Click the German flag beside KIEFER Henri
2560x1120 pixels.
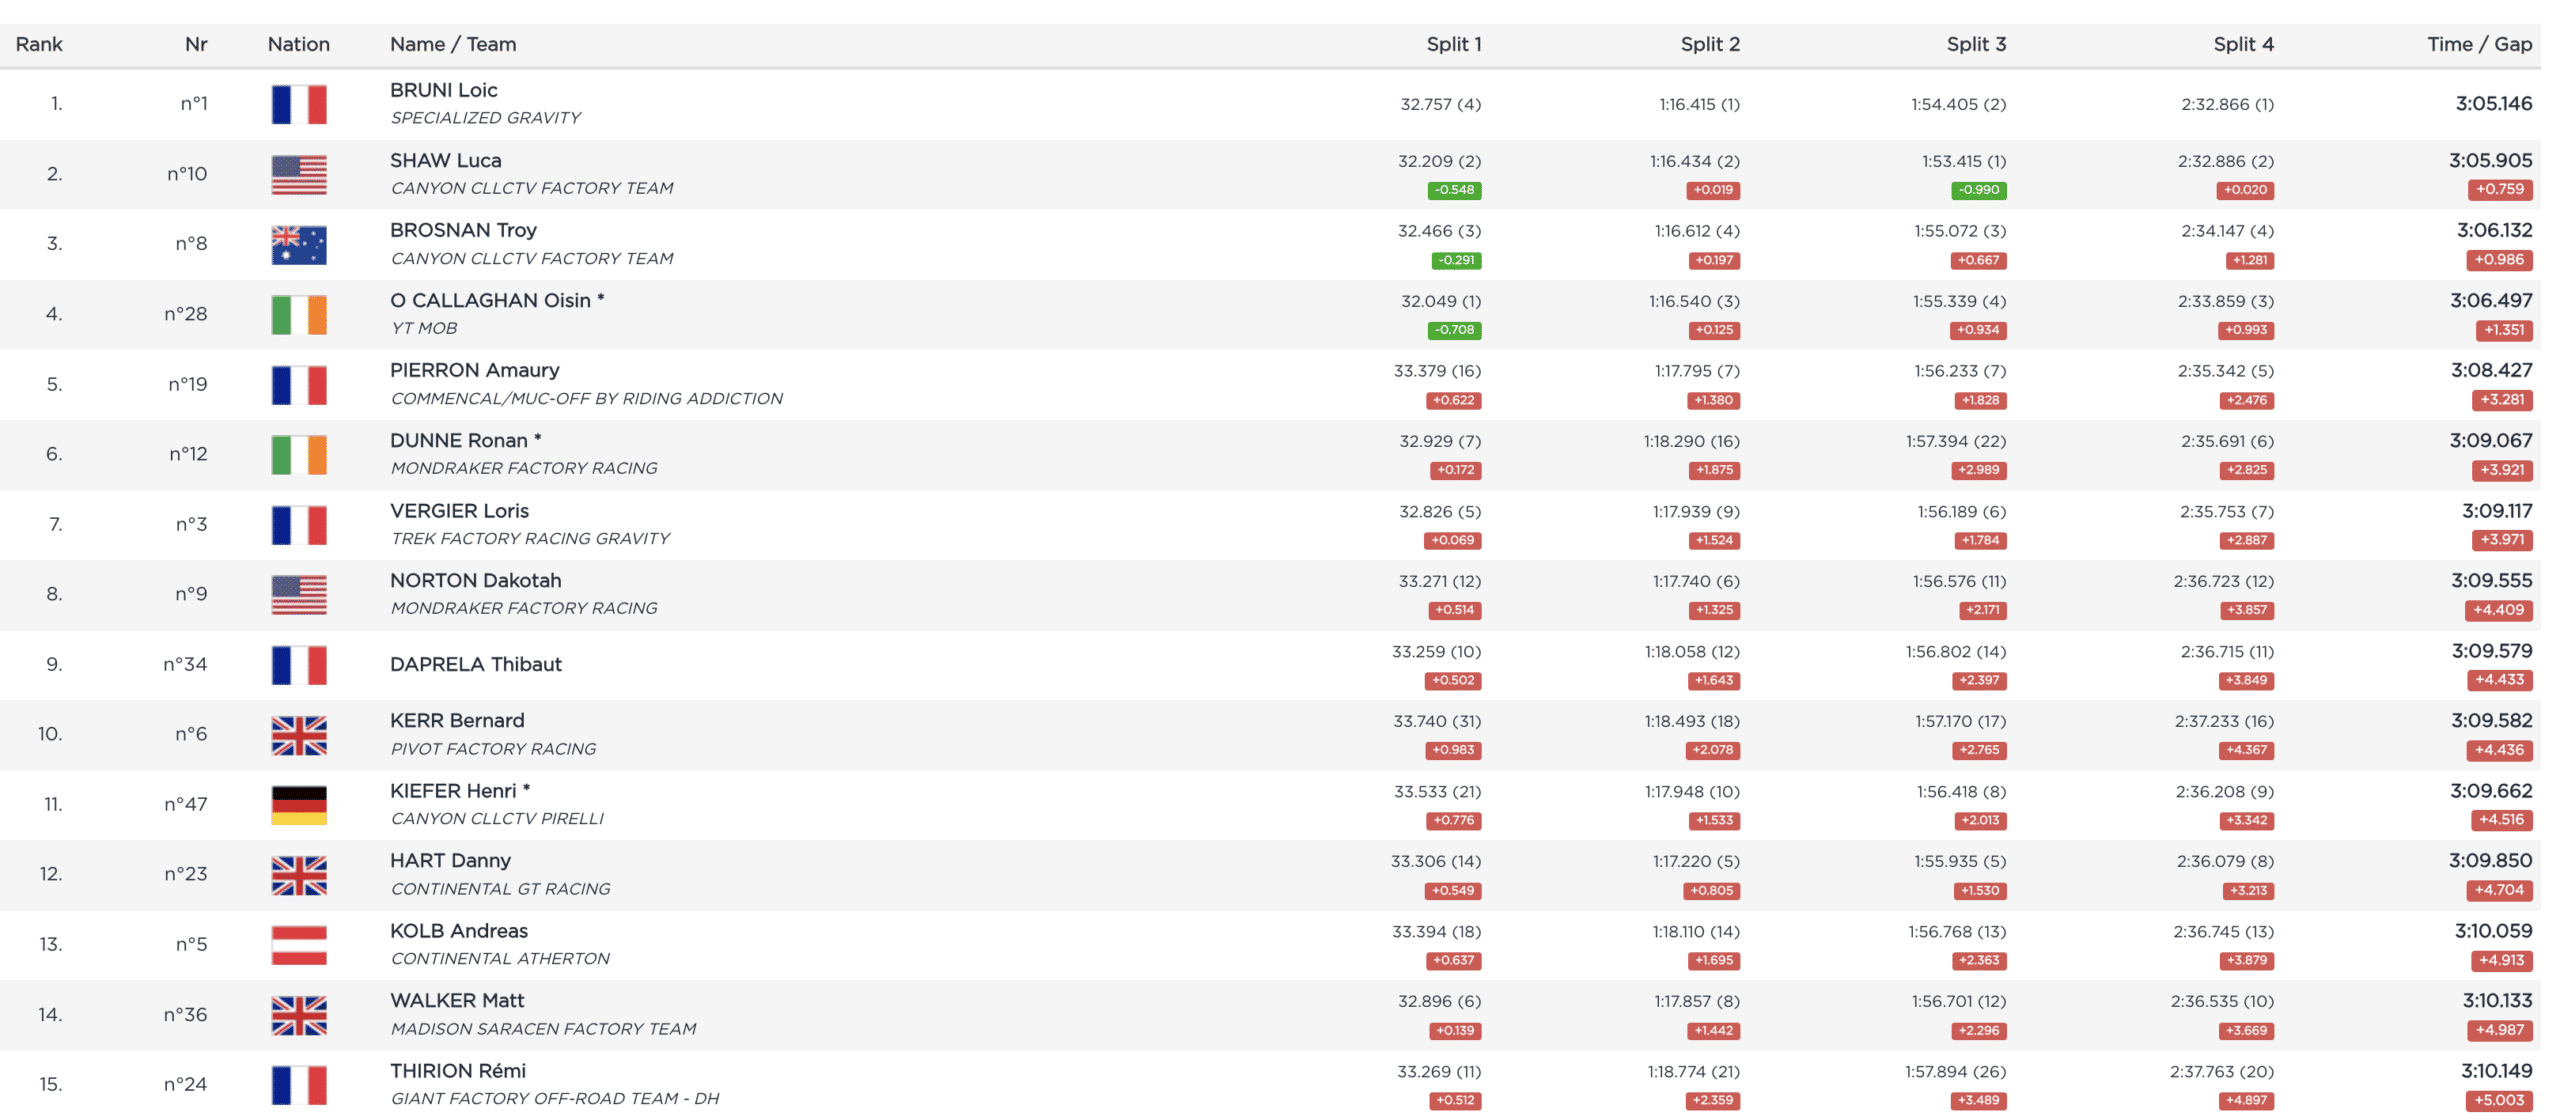298,805
